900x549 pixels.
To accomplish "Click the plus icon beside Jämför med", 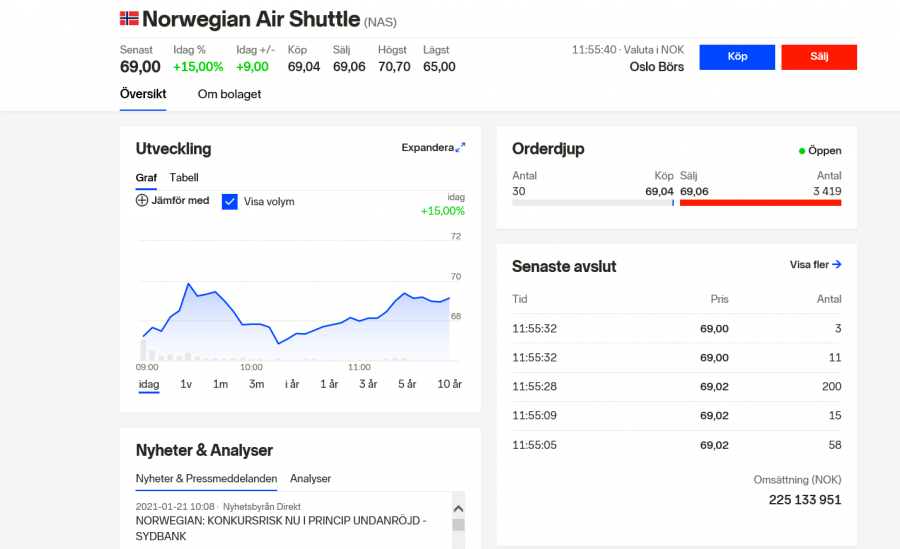I will point(142,200).
